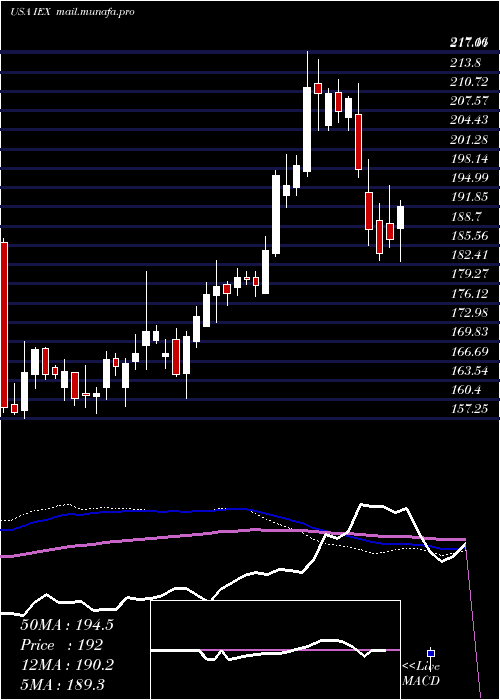Select the 163.54 price axis label

tap(469, 371)
